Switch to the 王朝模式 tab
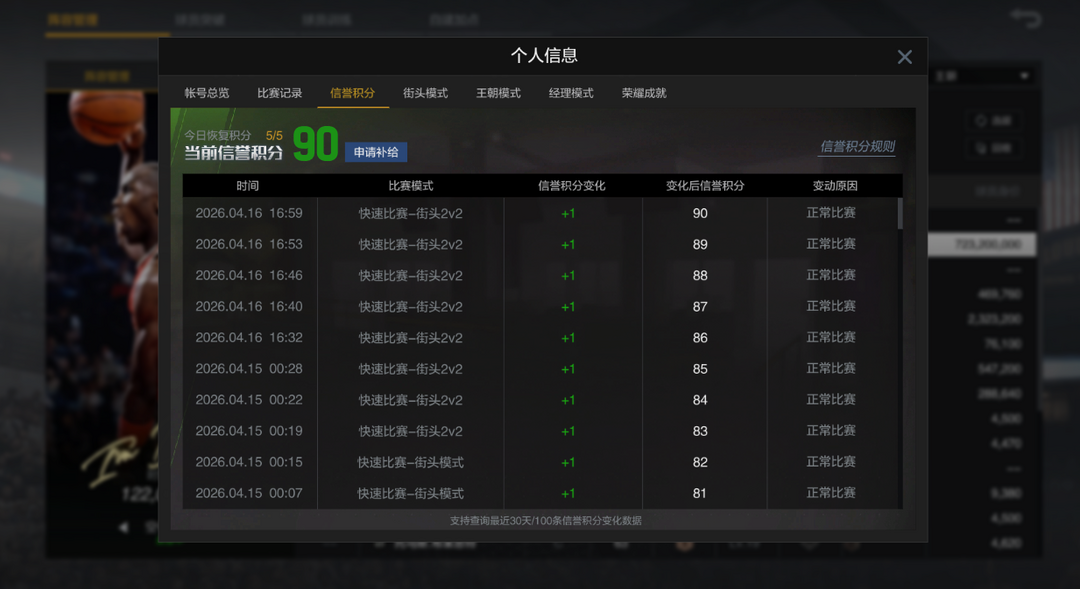The width and height of the screenshot is (1080, 589). 499,93
